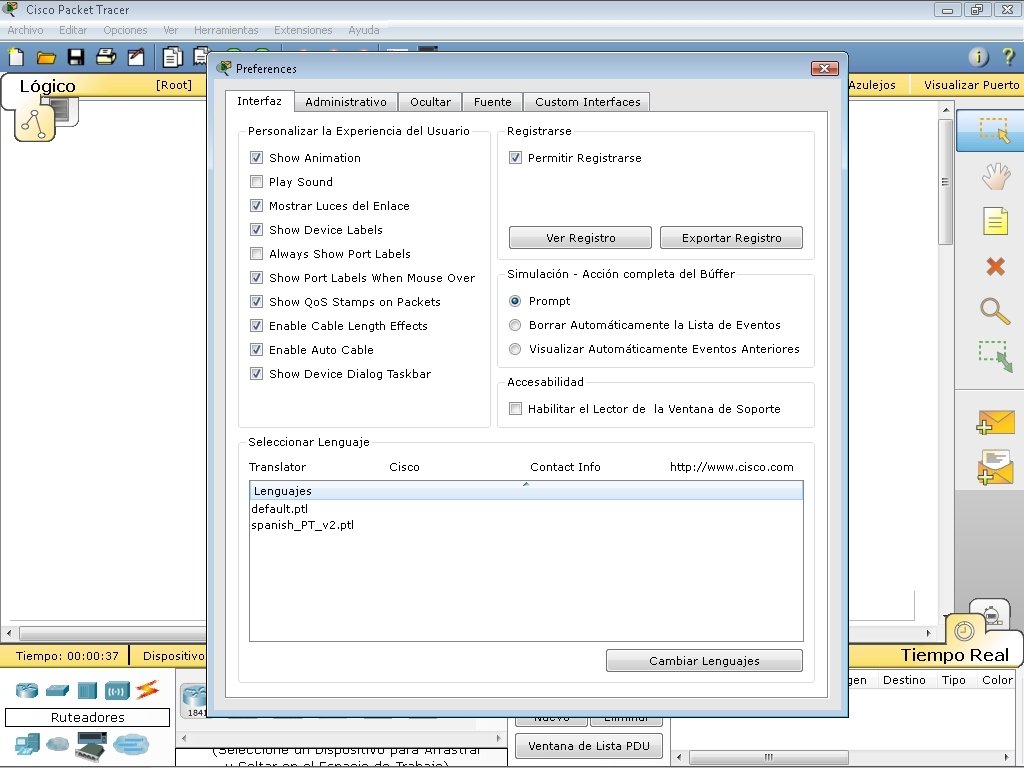
Task: Select Multiuser Connection cloud icon
Action: pyautogui.click(x=131, y=744)
